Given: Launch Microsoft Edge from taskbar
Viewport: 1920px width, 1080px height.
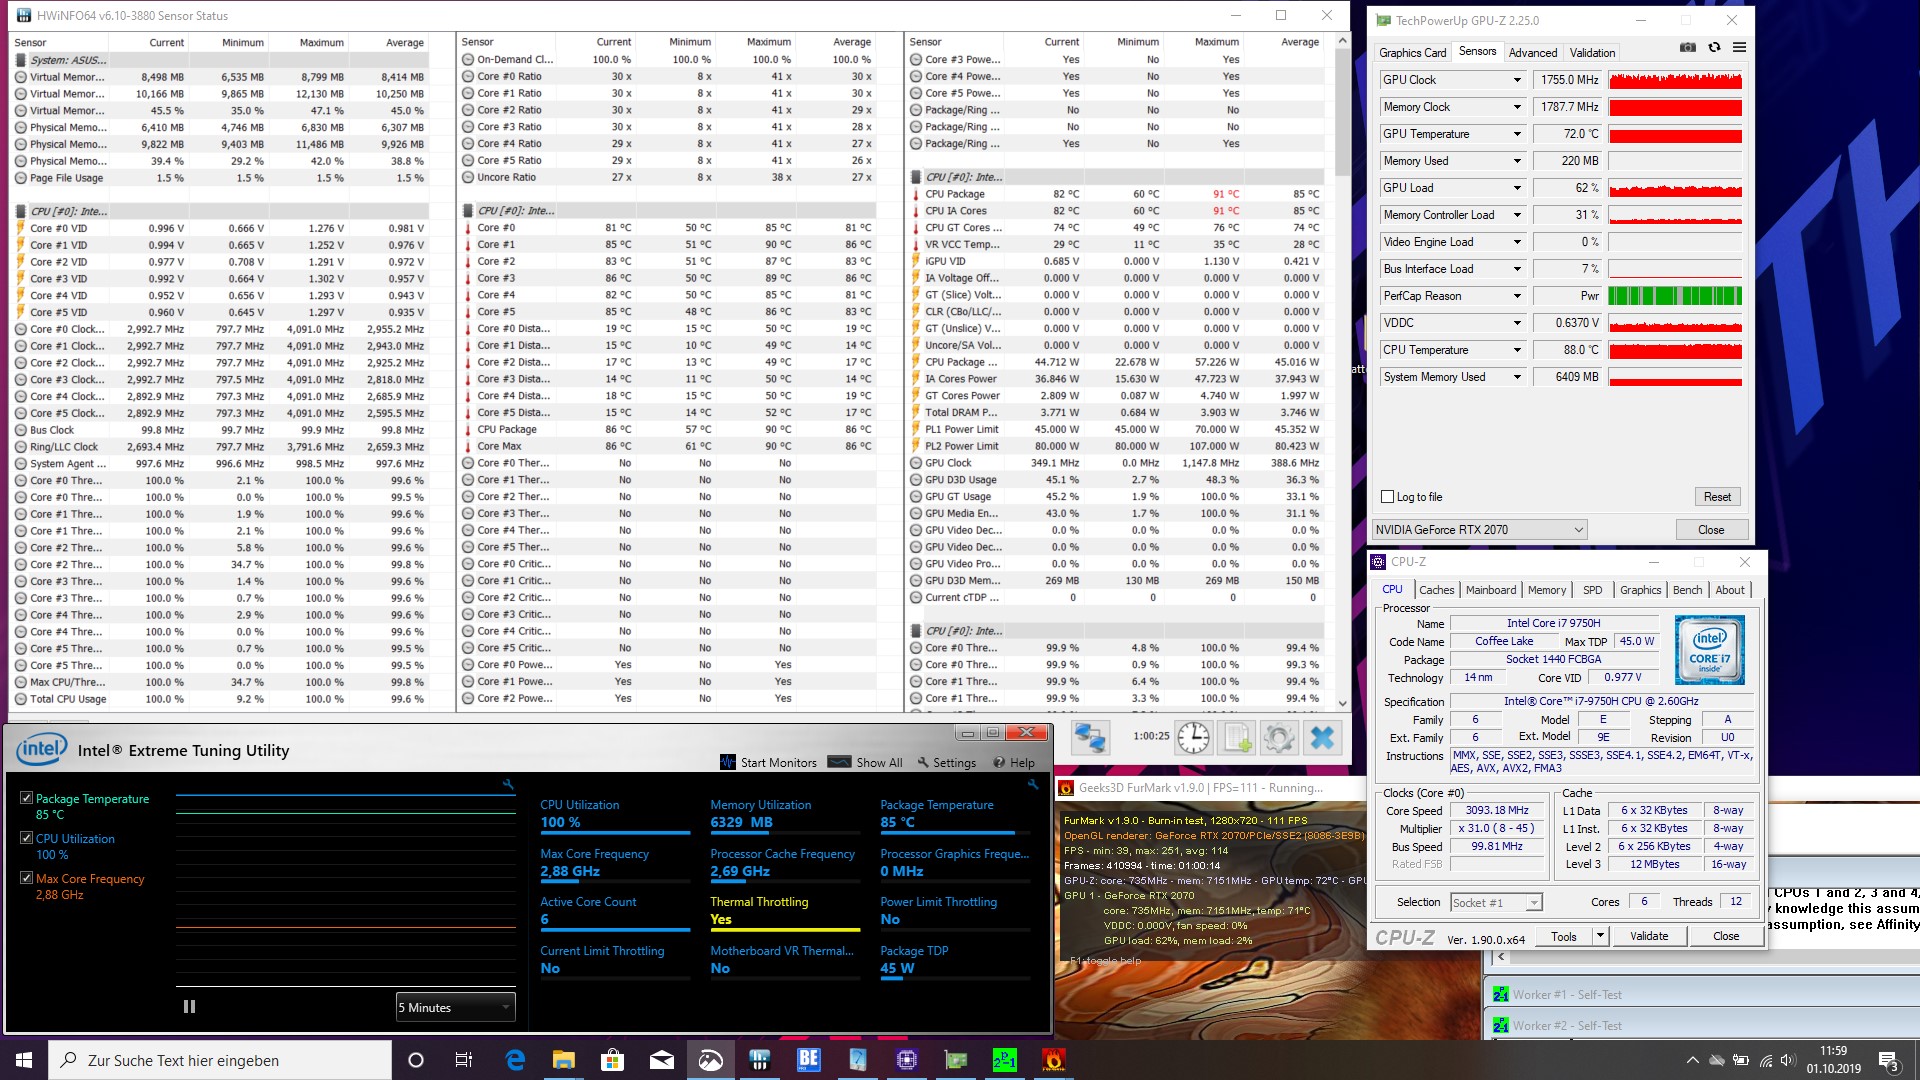Looking at the screenshot, I should [x=515, y=1060].
